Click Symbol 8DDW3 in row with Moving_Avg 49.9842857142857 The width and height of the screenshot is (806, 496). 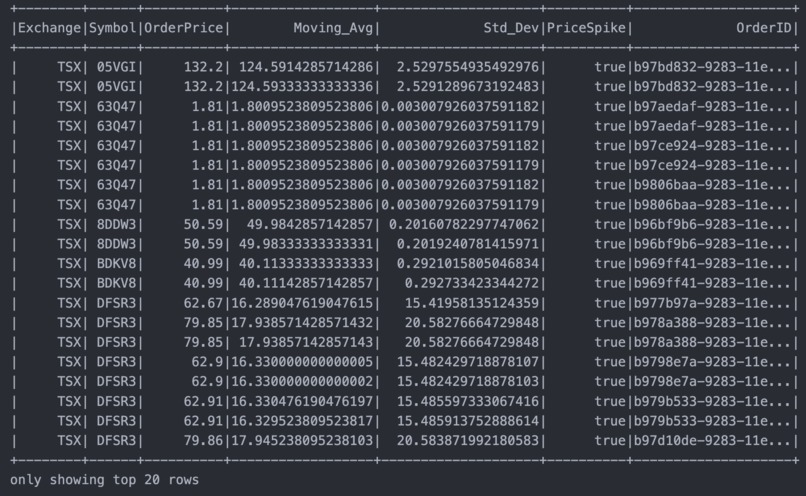[x=116, y=225]
